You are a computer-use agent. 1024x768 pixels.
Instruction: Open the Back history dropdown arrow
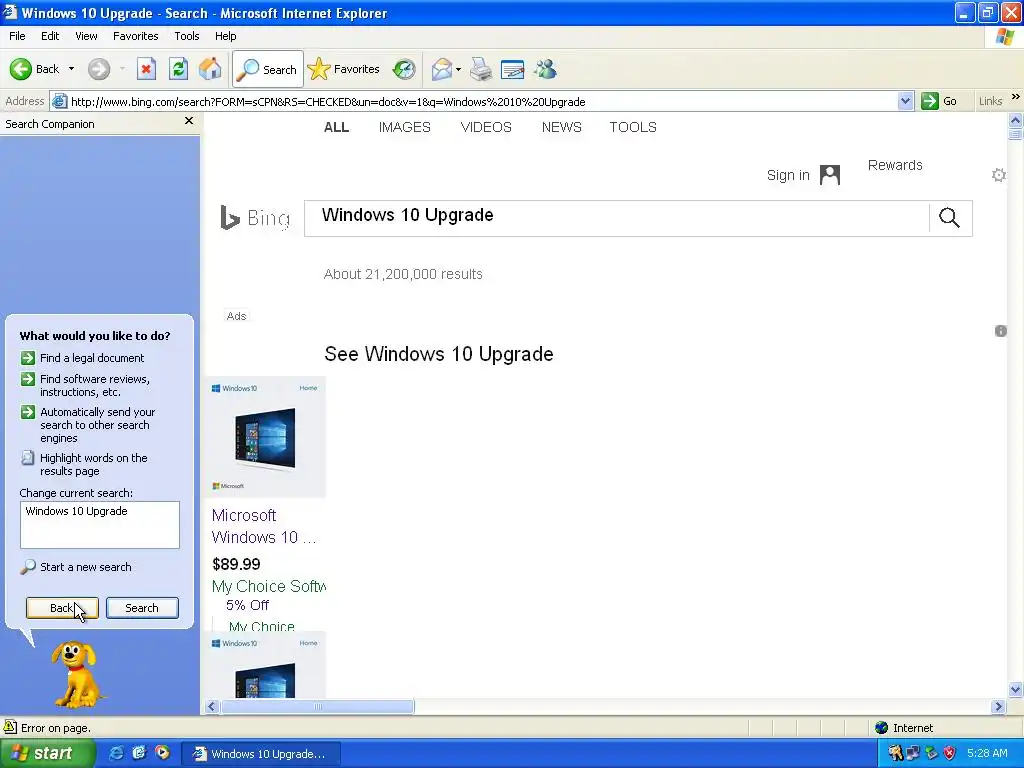pos(71,69)
